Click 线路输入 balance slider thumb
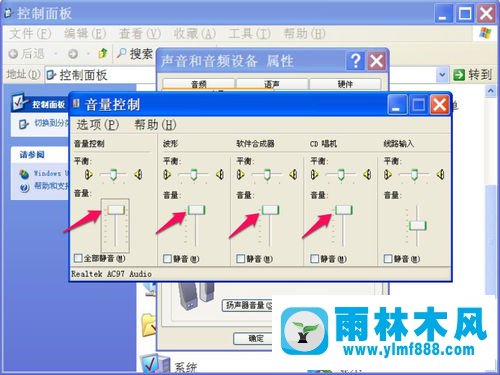 414,175
